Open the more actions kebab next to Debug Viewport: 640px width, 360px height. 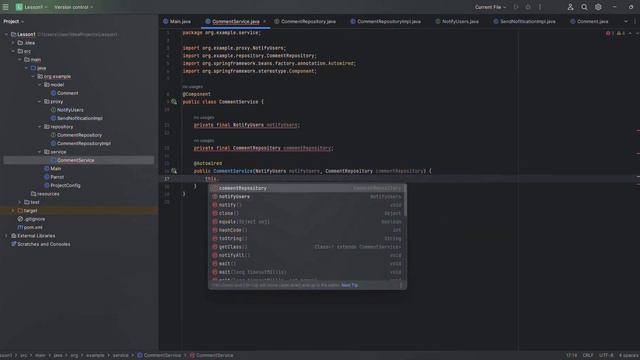[540, 7]
